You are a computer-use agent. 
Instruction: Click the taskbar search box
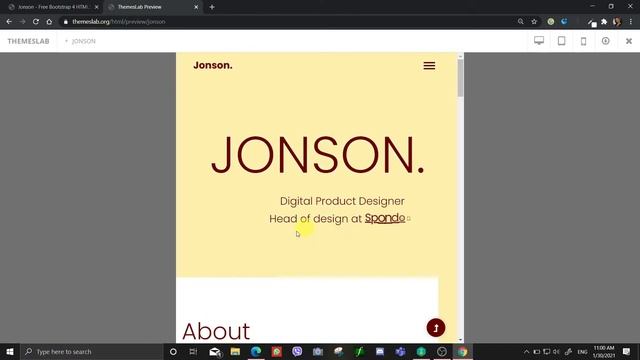coord(92,351)
